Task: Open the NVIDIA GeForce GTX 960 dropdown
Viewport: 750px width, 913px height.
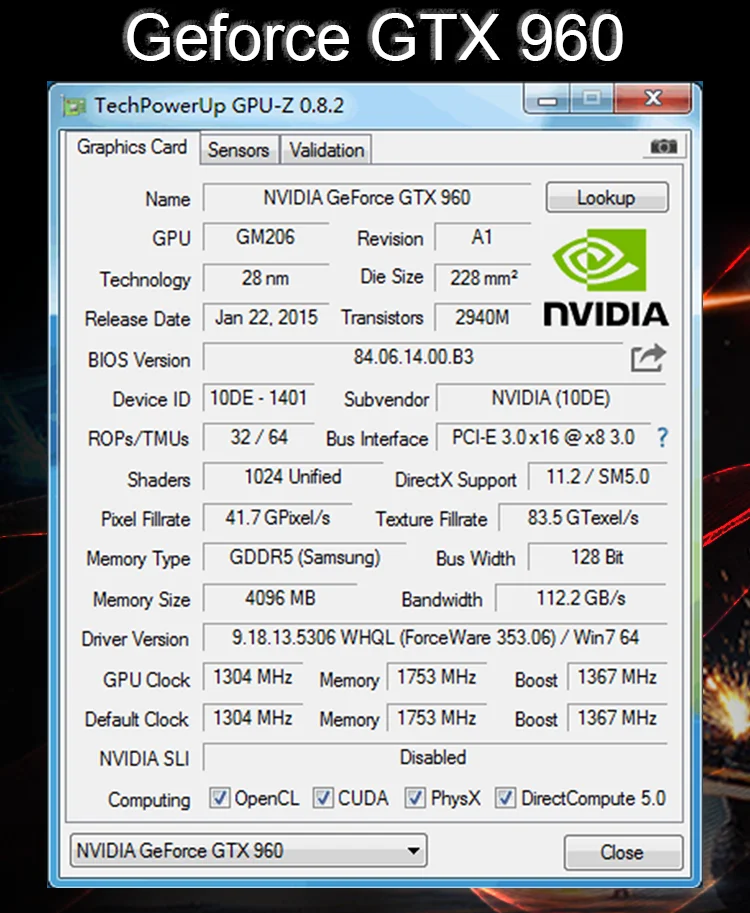Action: (x=249, y=851)
